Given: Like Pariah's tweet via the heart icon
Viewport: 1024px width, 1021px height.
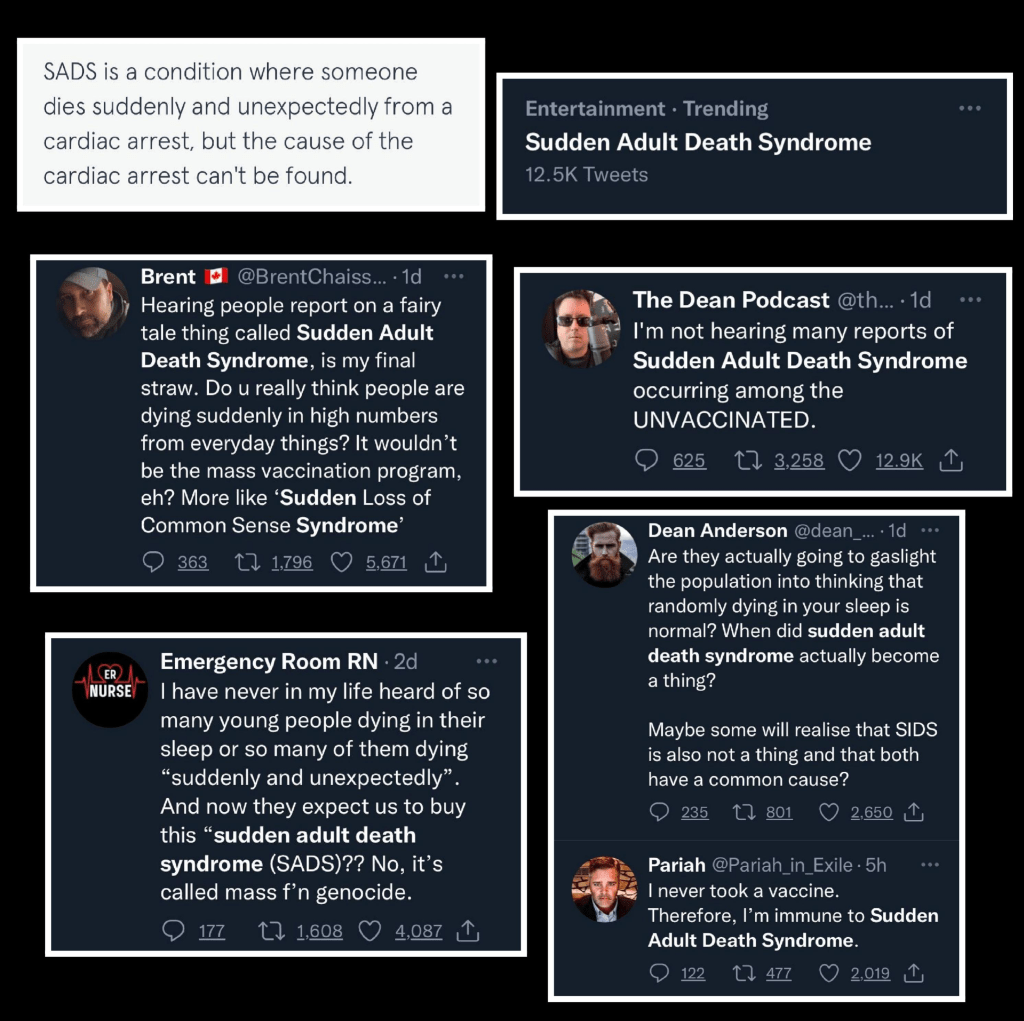Looking at the screenshot, I should 829,973.
